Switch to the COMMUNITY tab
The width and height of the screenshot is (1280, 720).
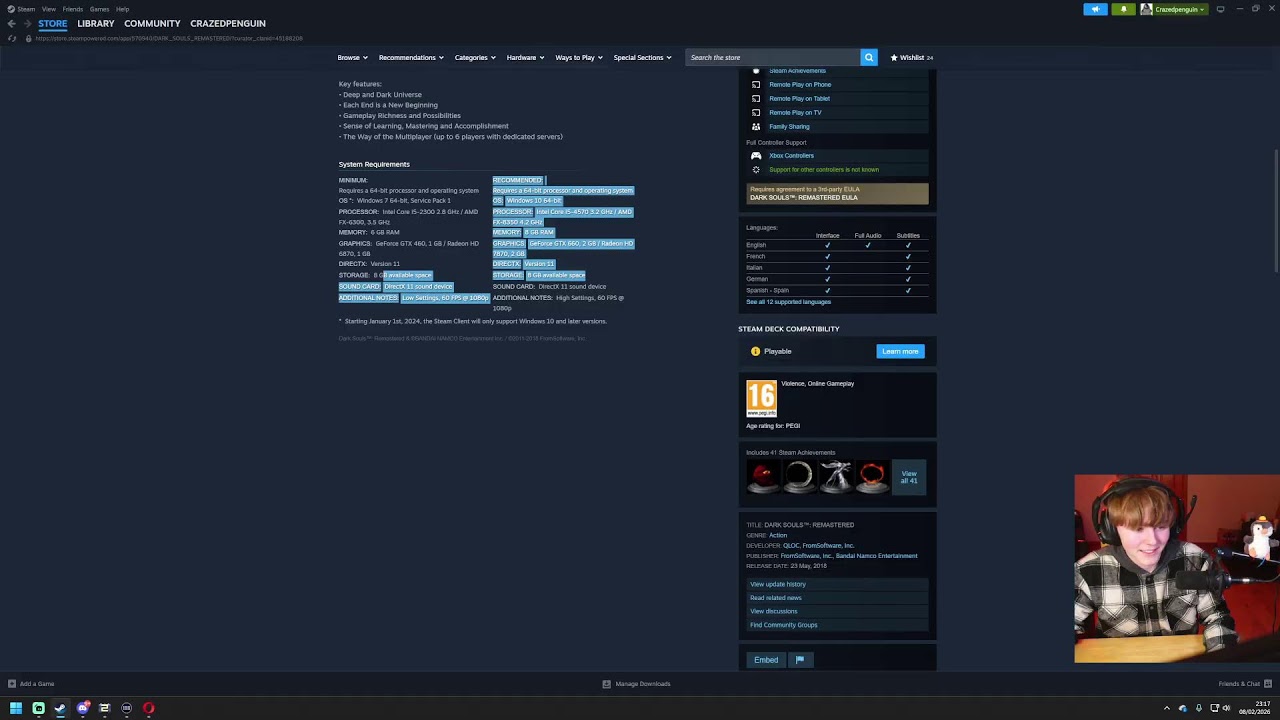pyautogui.click(x=152, y=23)
